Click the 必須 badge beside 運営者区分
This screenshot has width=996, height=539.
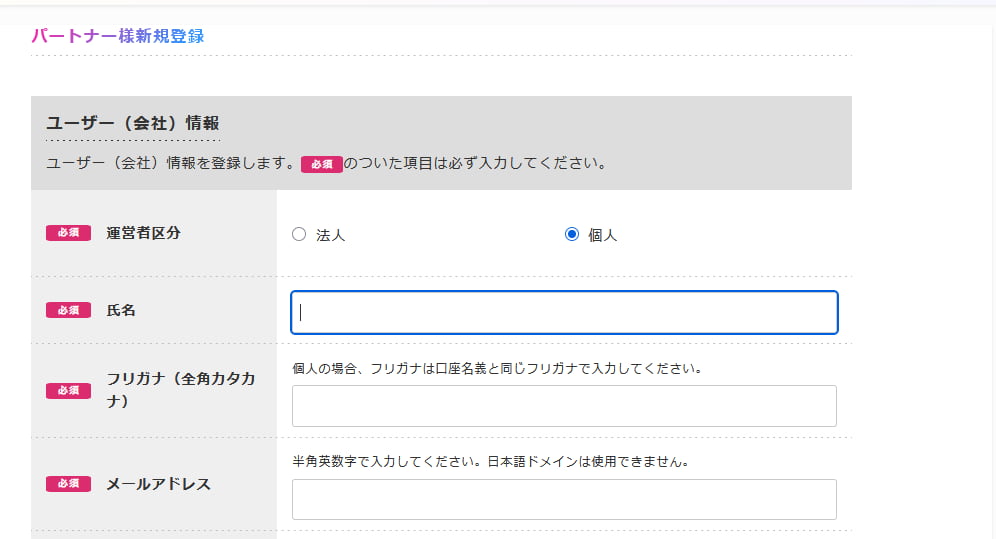pos(68,233)
